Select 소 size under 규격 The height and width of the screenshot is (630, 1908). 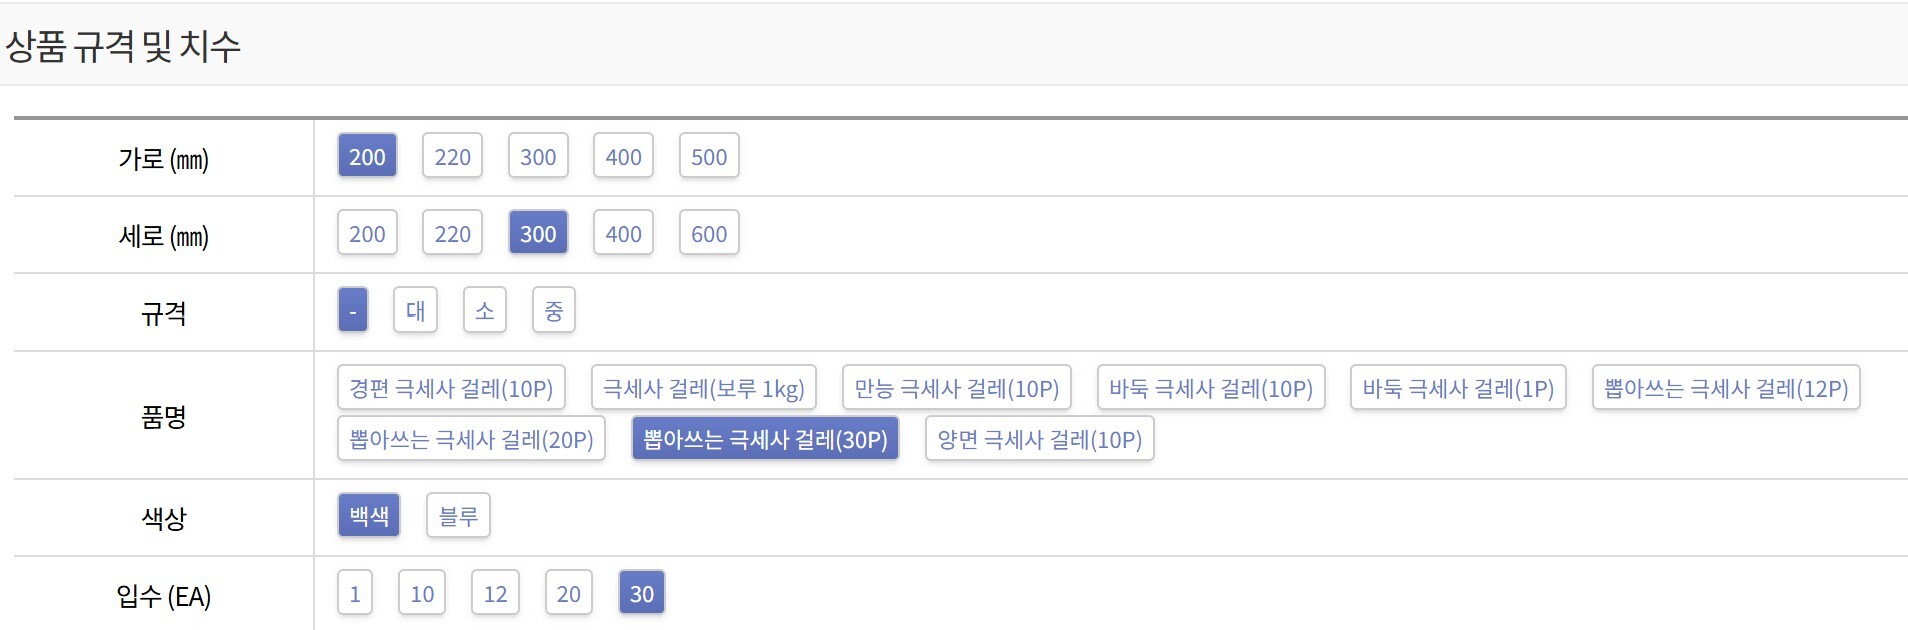pos(485,310)
